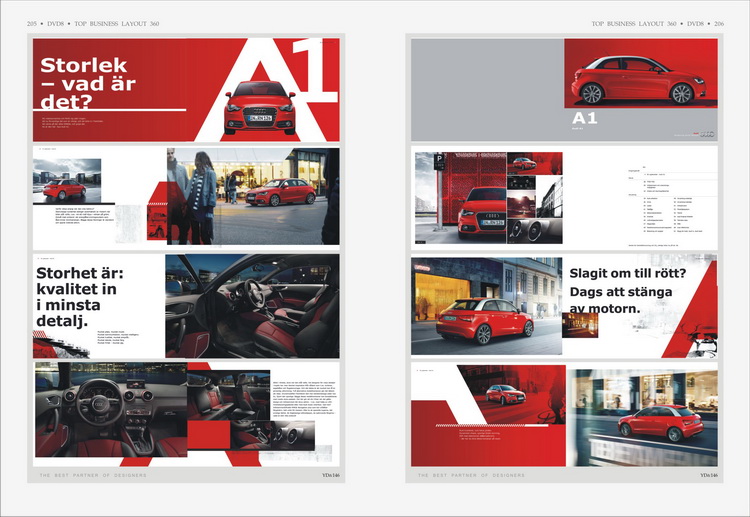Viewport: 750px width, 517px height.
Task: Click the '205 • DVD8 • TOP BUSINESS LAYOUT 360' header
Action: pos(93,23)
